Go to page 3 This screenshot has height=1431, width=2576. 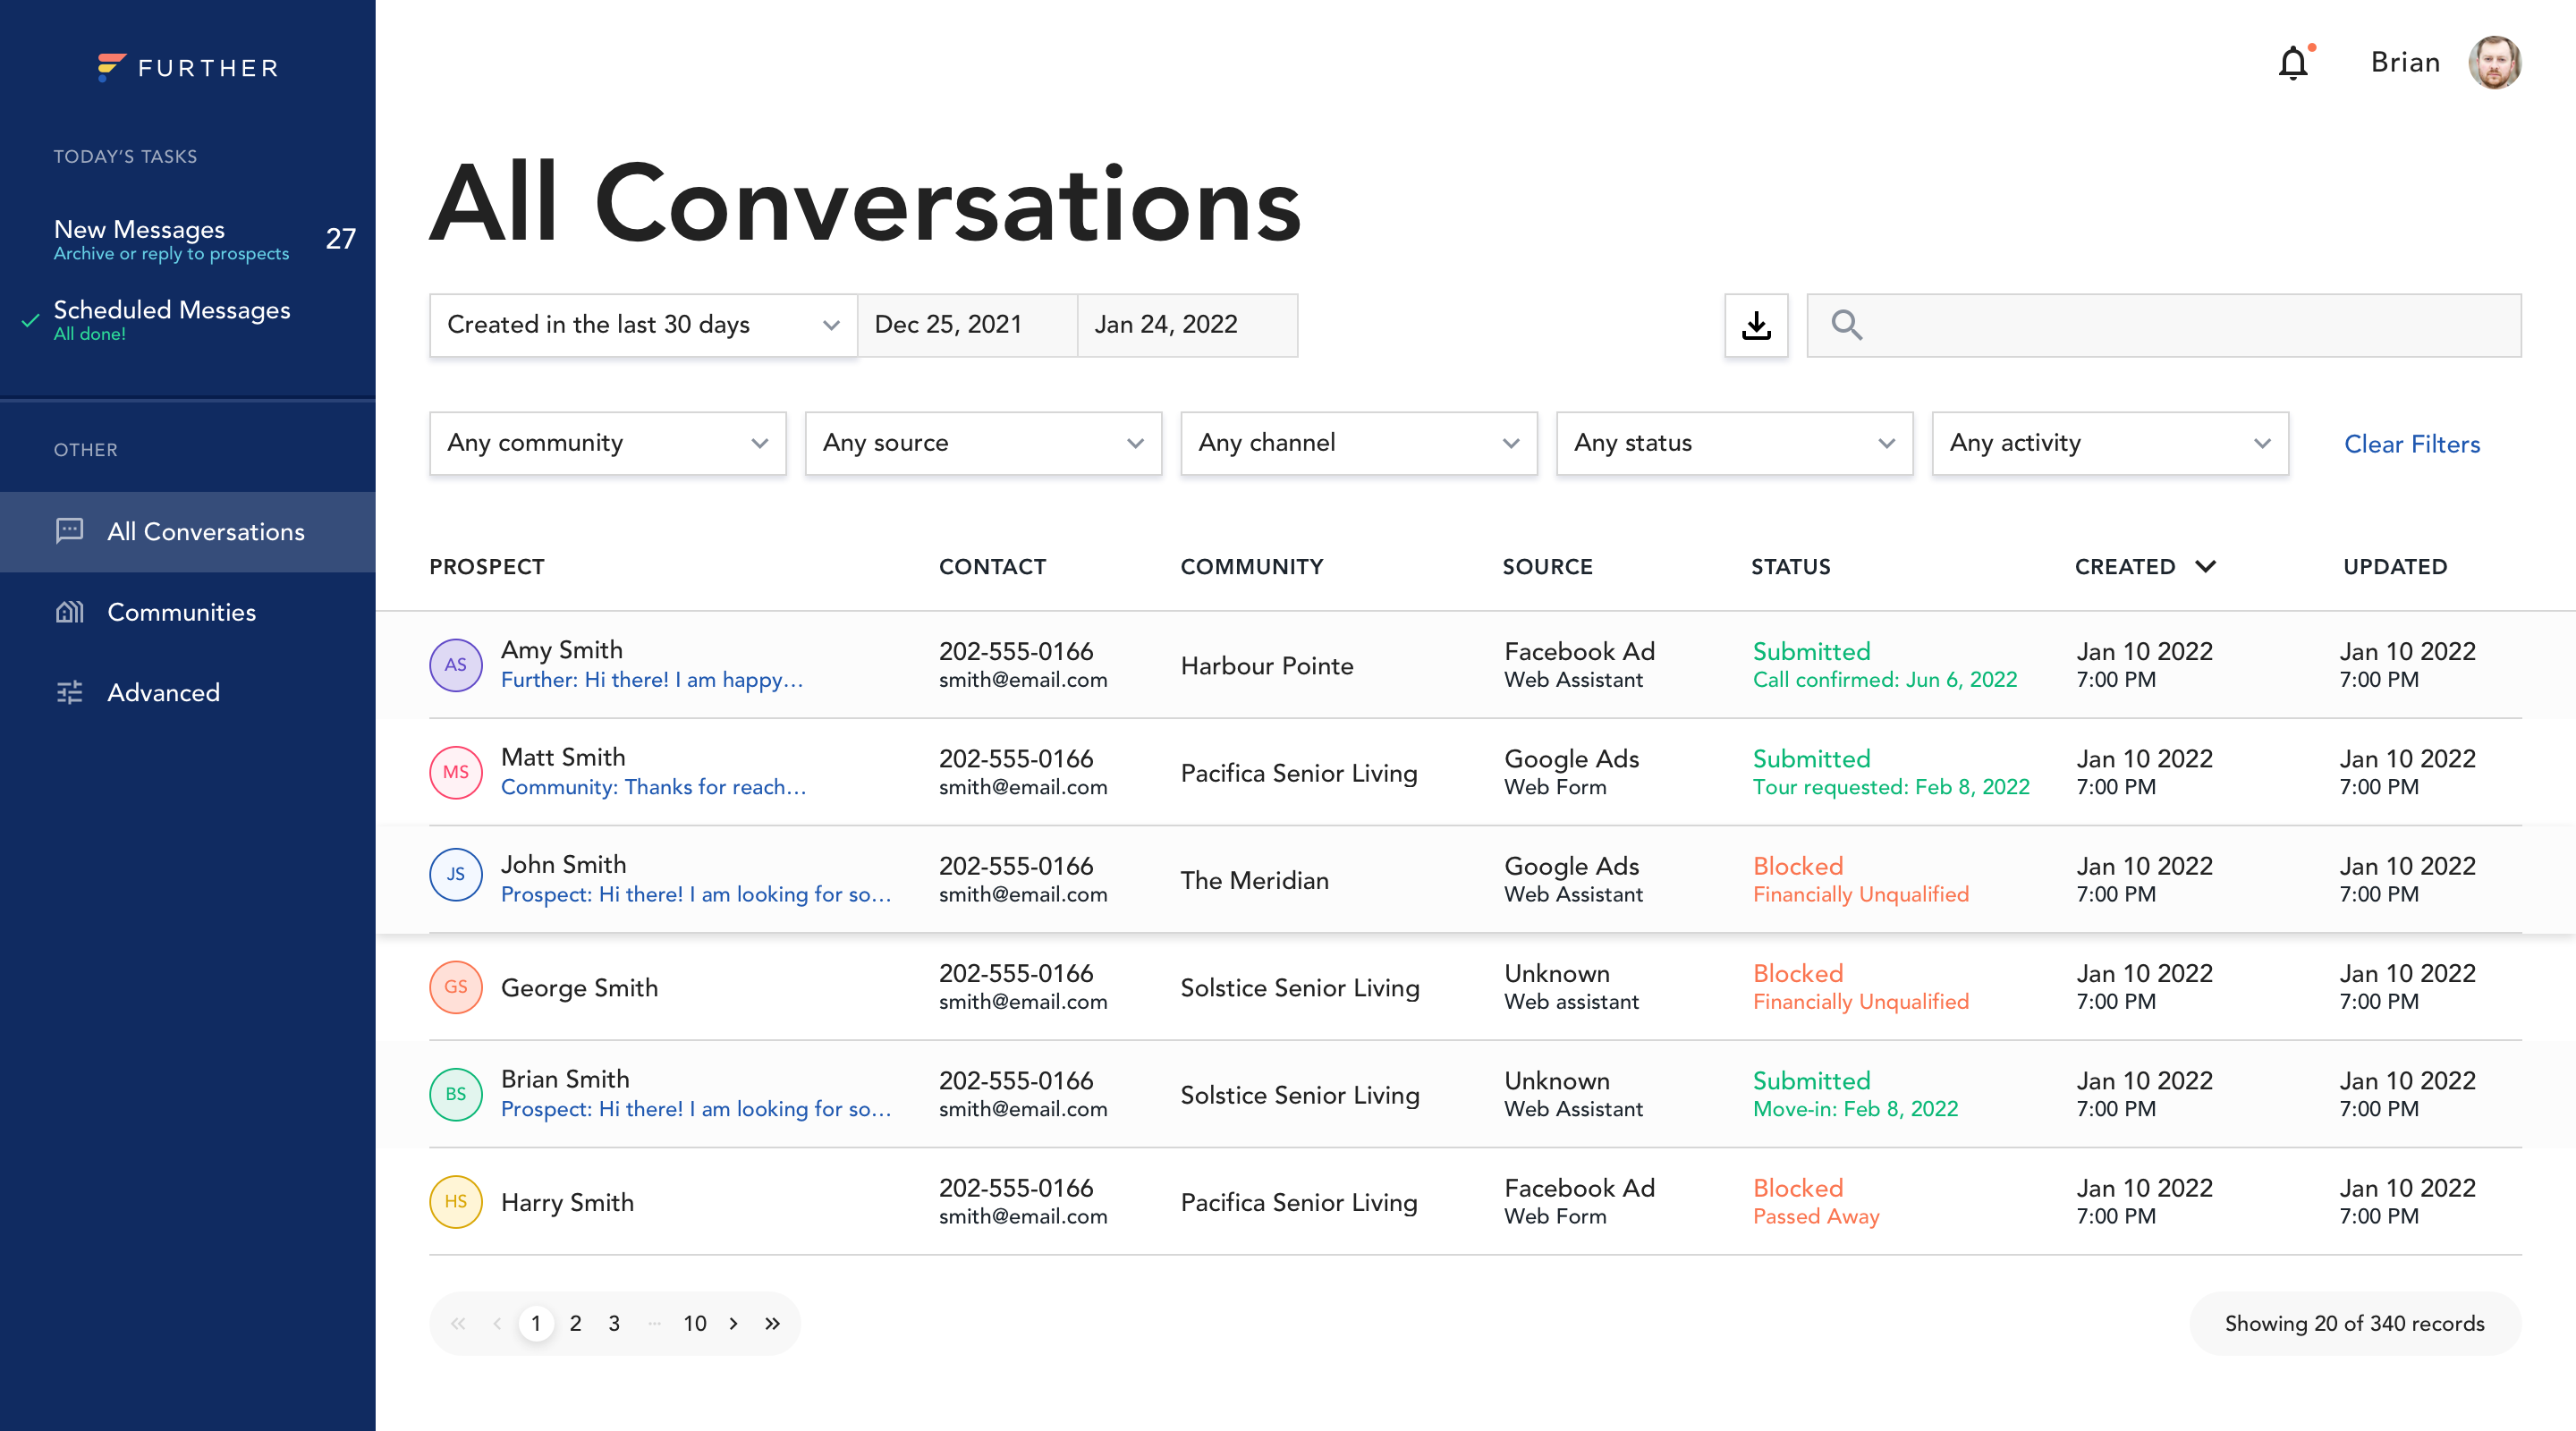614,1323
